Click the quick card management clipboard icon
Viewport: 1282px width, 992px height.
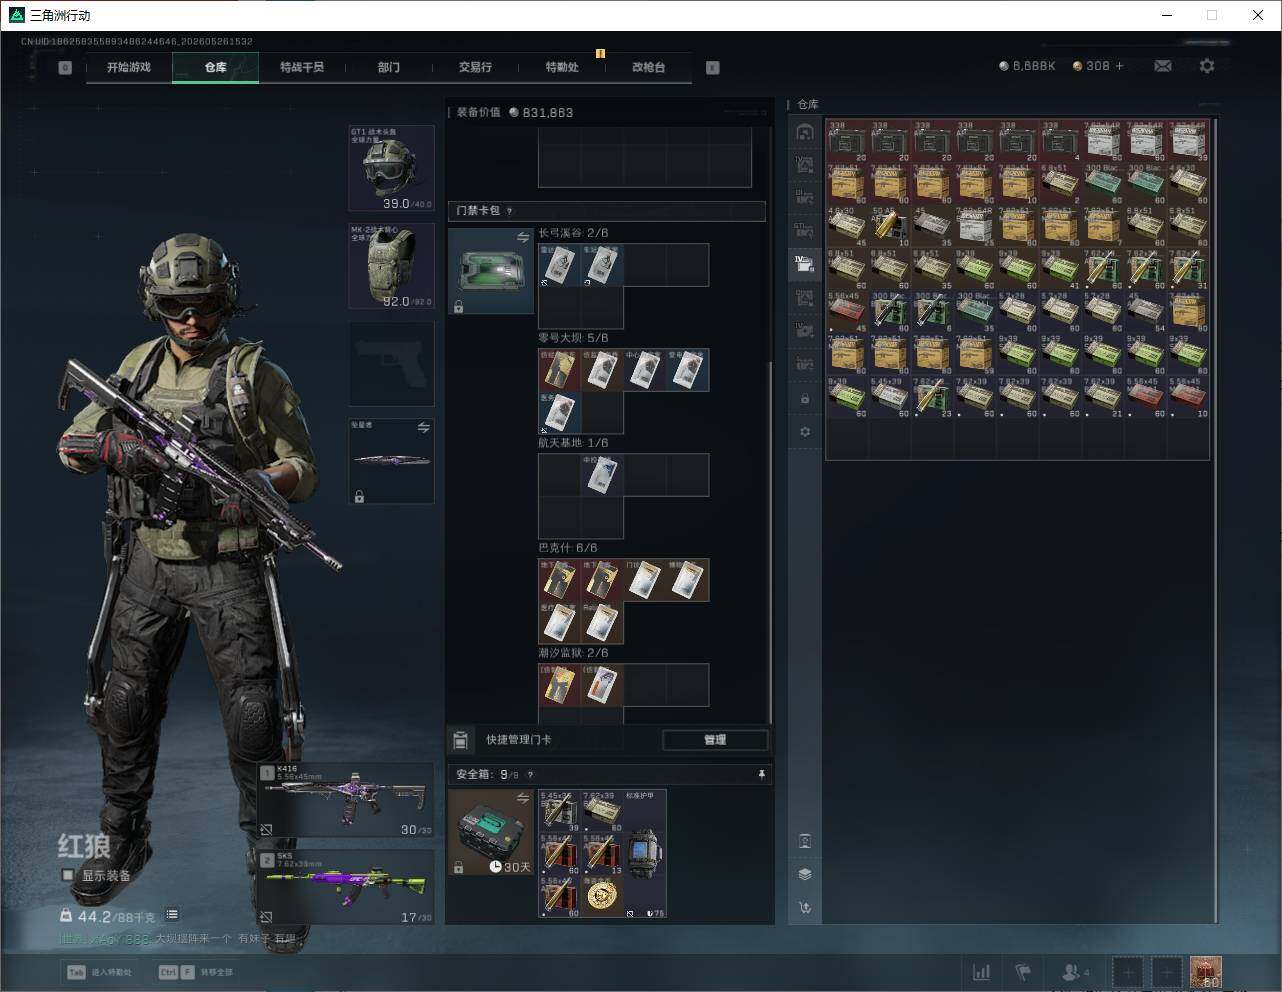[460, 740]
